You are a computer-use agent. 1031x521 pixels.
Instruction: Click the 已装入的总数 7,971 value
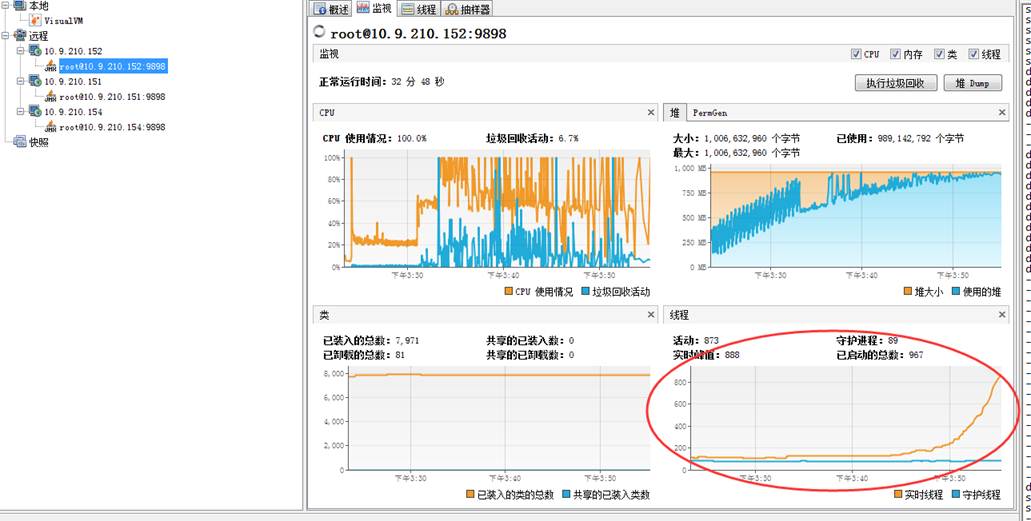[407, 341]
